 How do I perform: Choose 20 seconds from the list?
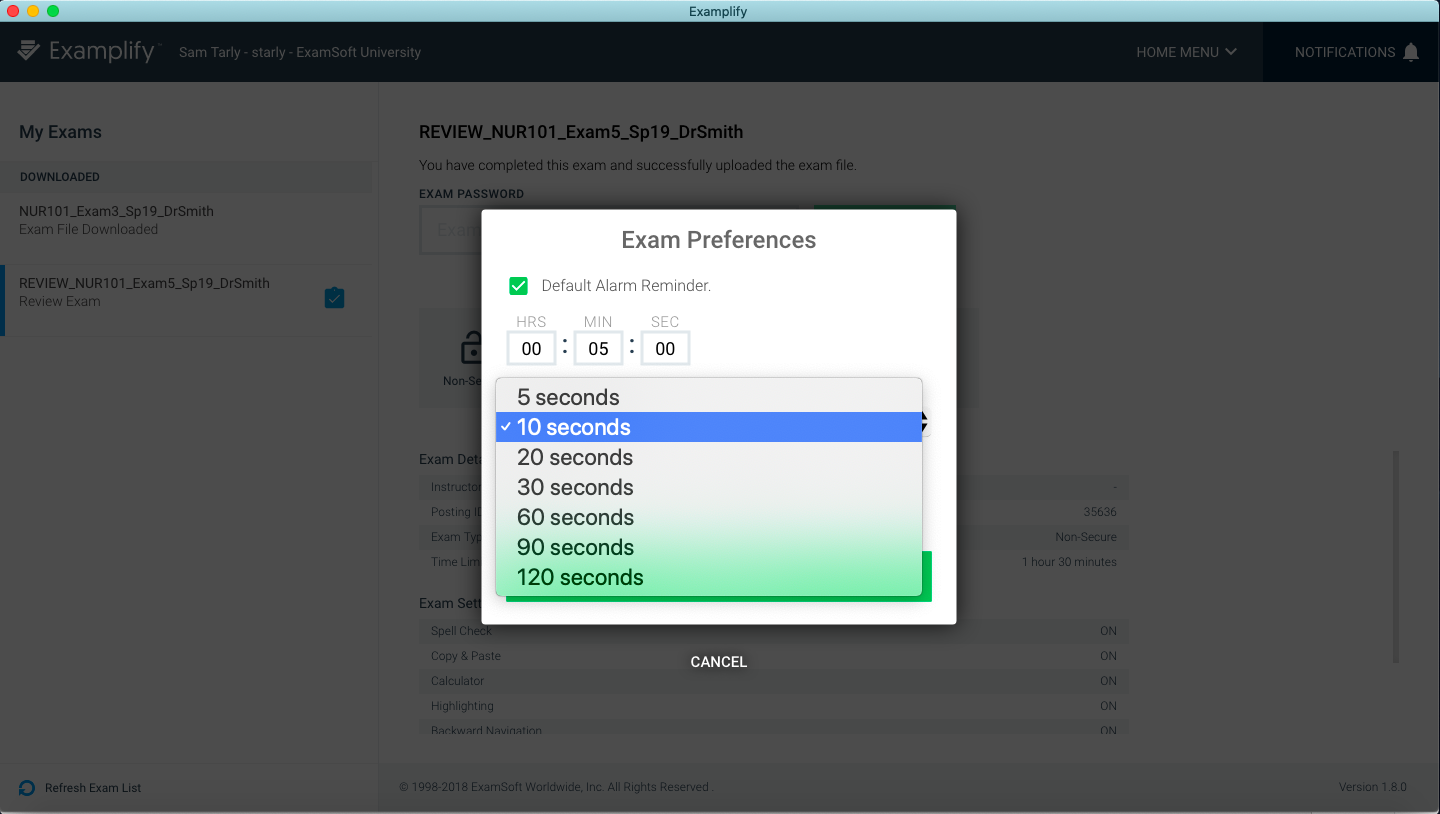[x=709, y=457]
